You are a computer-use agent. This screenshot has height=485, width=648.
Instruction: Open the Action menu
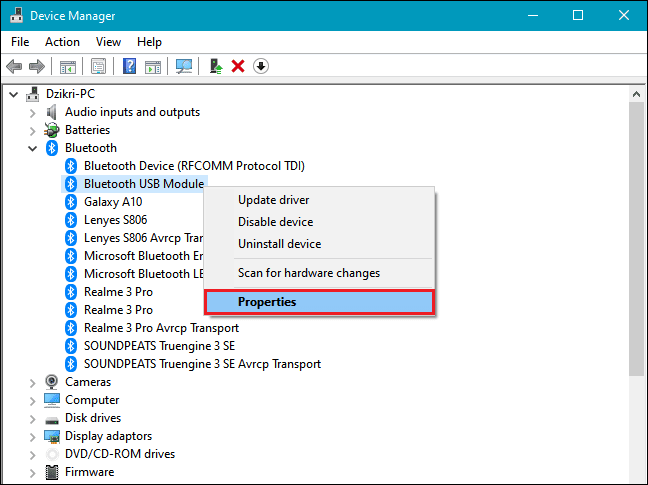(x=62, y=42)
